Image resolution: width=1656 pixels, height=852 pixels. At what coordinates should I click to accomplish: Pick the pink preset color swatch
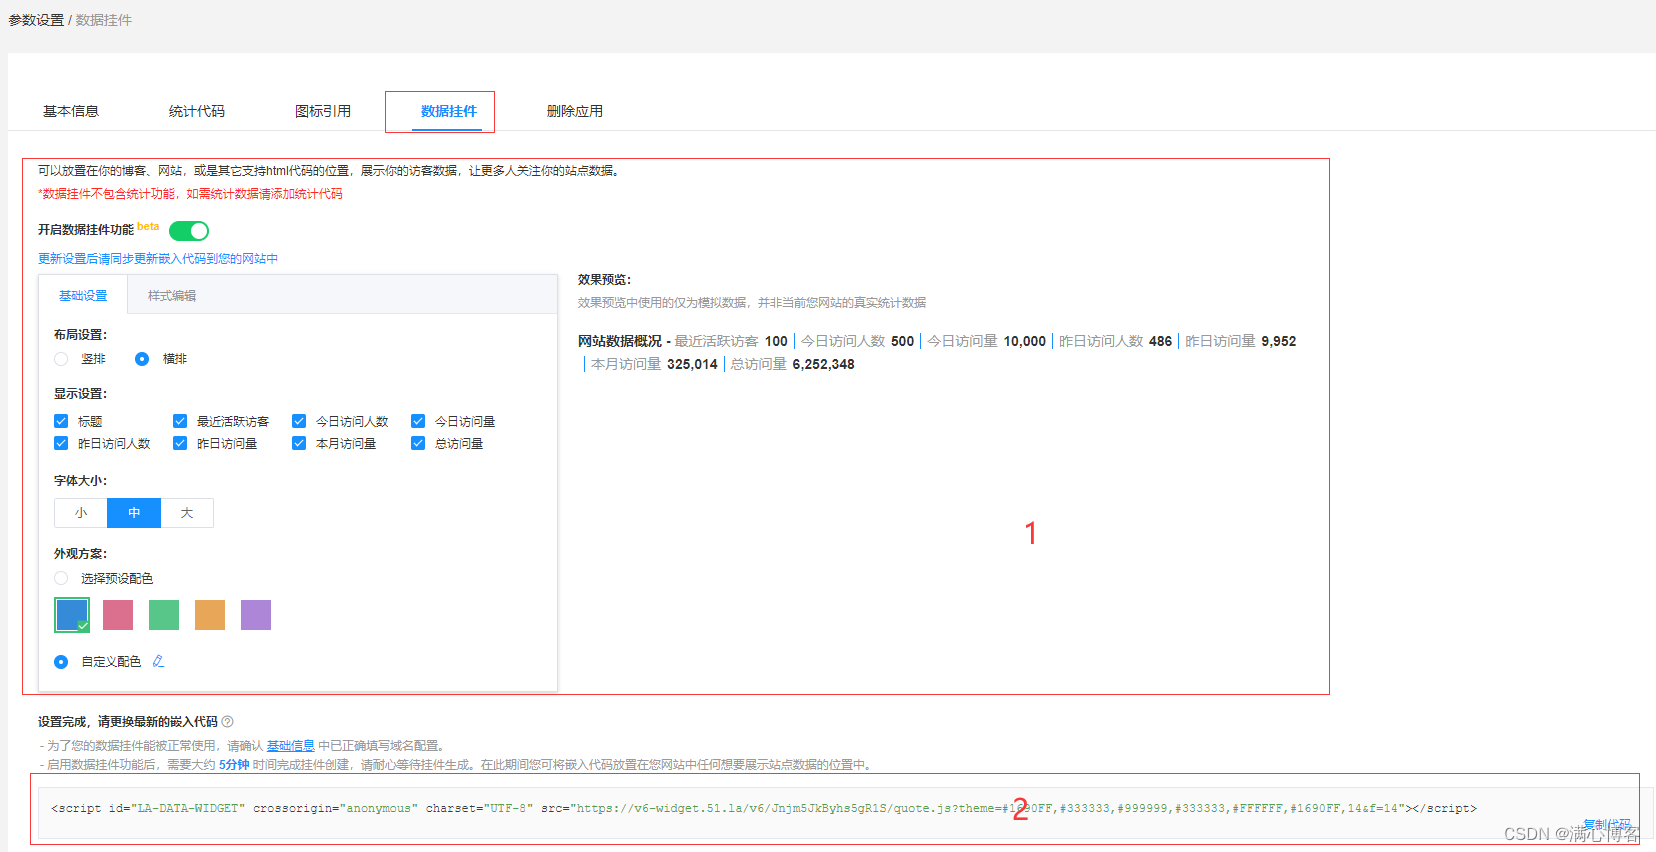[118, 615]
